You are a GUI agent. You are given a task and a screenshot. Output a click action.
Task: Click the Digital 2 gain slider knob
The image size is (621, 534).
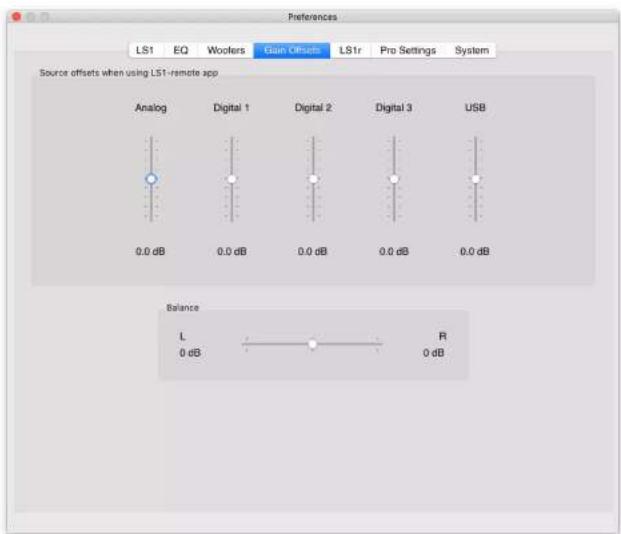point(313,179)
